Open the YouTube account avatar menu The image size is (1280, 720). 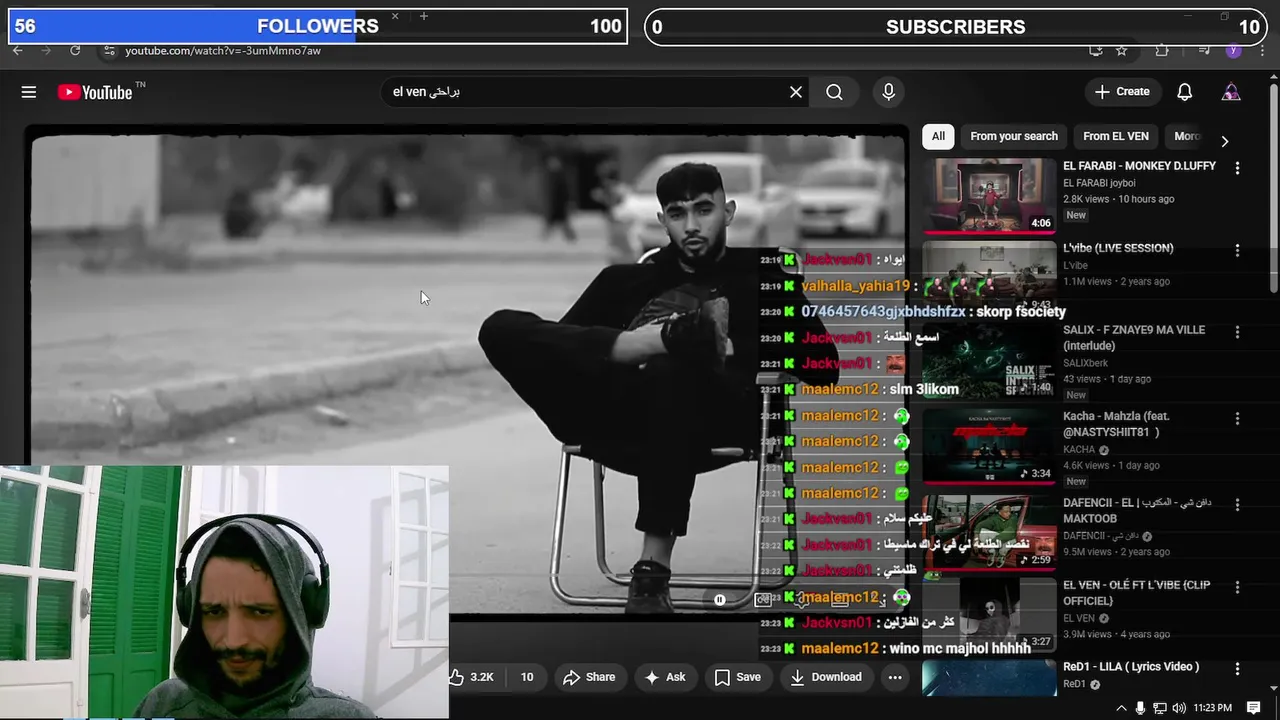(x=1231, y=92)
